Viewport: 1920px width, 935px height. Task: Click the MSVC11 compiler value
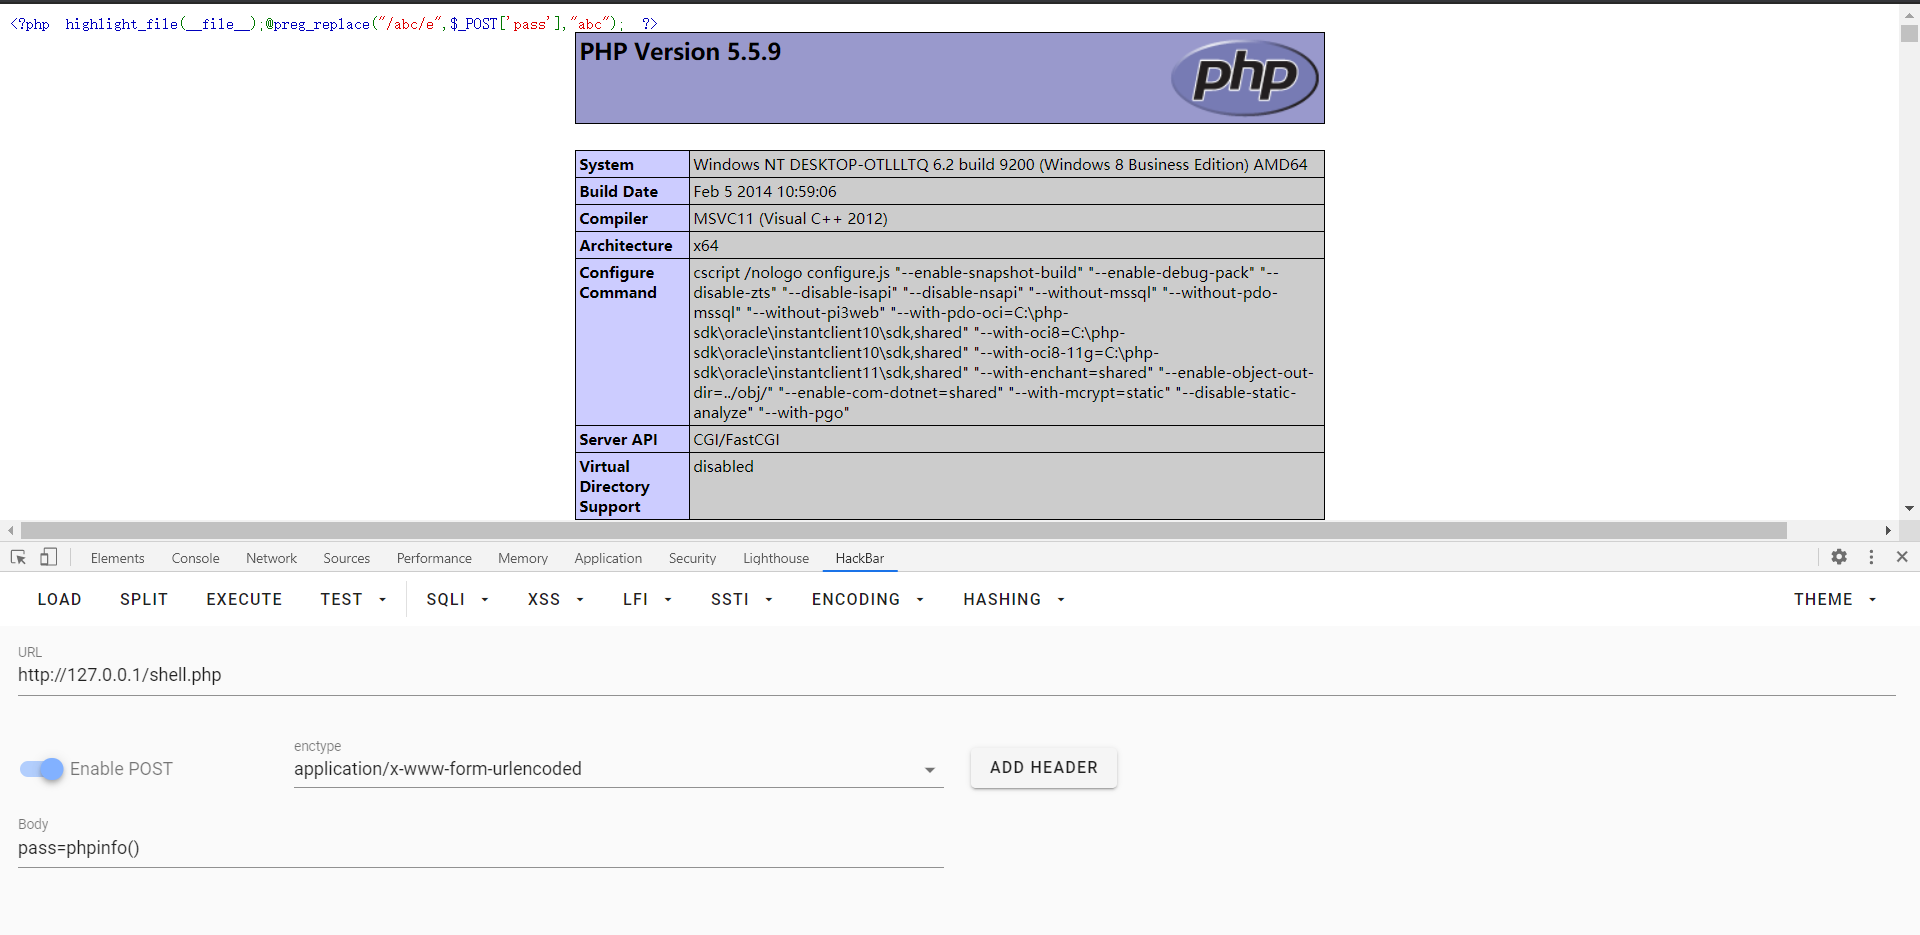(x=790, y=219)
